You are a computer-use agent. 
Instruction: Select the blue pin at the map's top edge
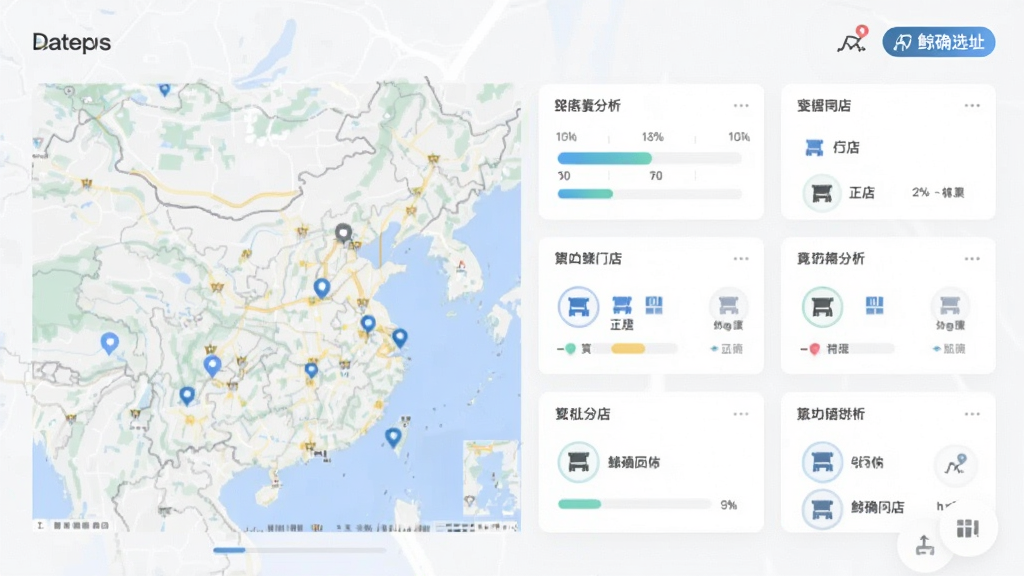coord(165,89)
